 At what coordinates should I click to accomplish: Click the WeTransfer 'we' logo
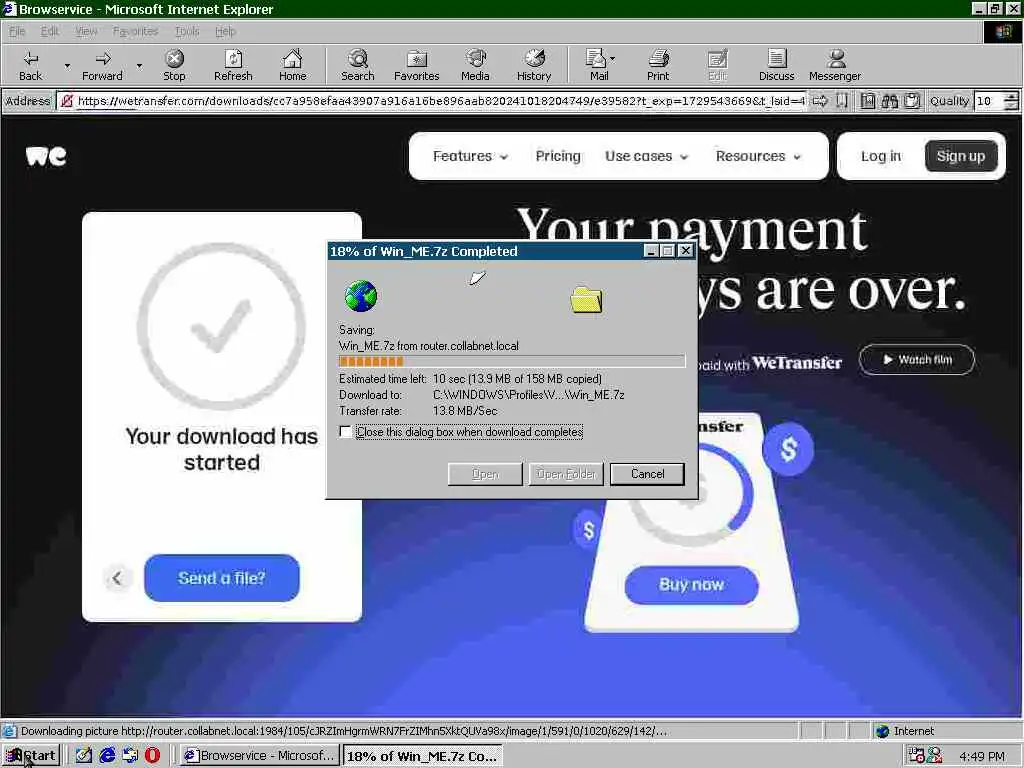coord(46,156)
